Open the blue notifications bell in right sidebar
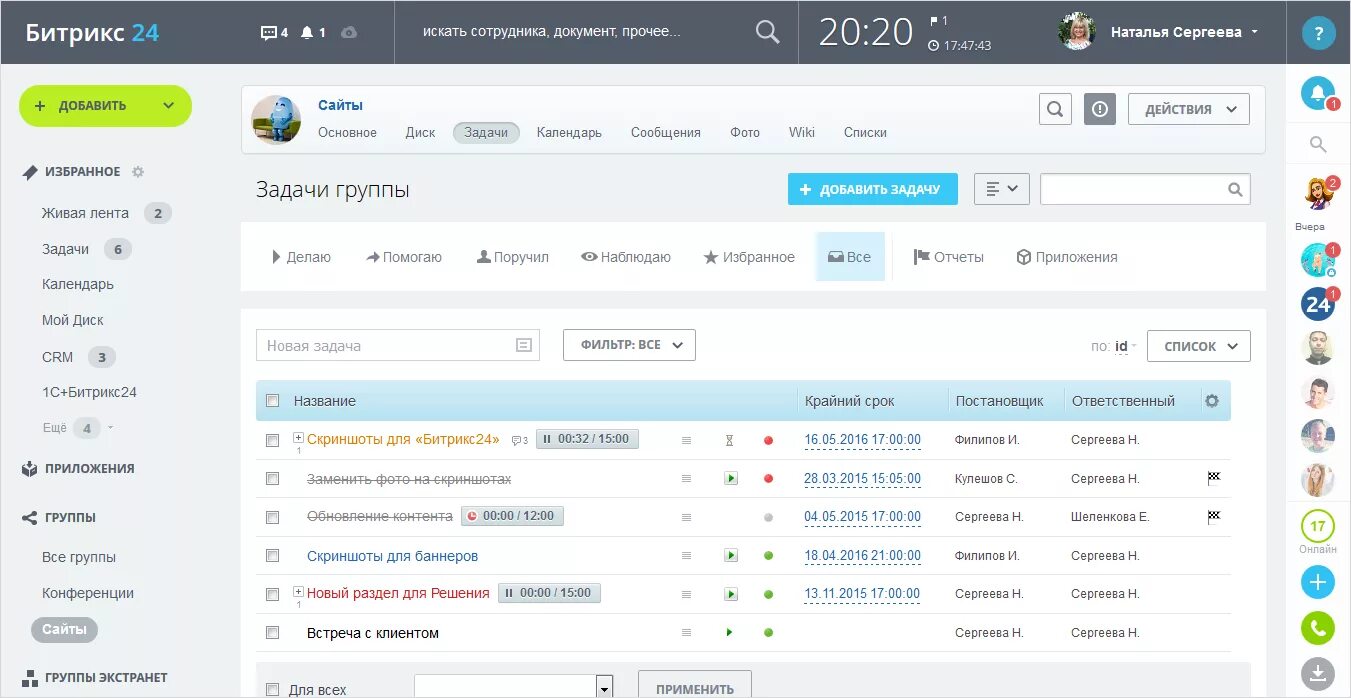The width and height of the screenshot is (1351, 698). click(1318, 93)
